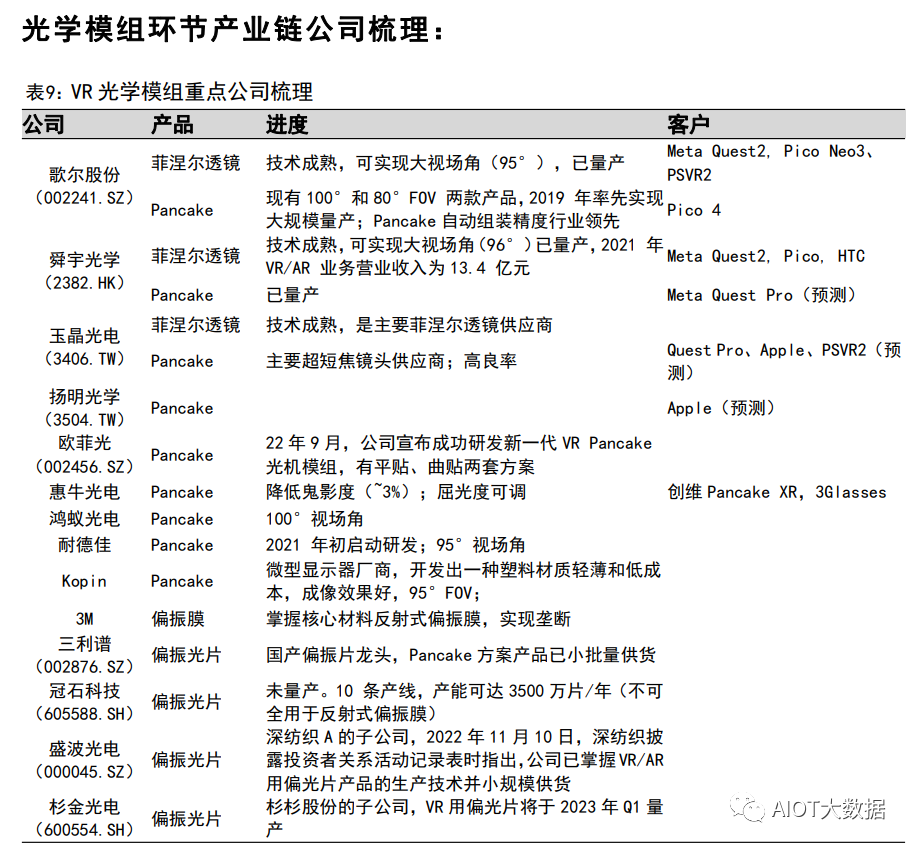The height and width of the screenshot is (849, 915).
Task: Click the Pancake product label for 舜宇光学
Action: (180, 295)
